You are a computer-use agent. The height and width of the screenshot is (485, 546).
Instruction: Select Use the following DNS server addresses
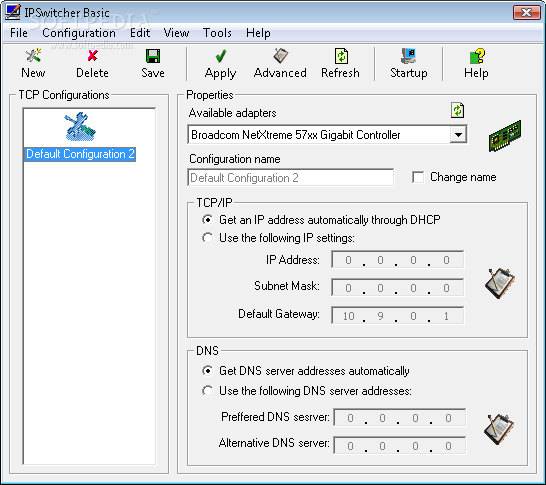(x=208, y=391)
